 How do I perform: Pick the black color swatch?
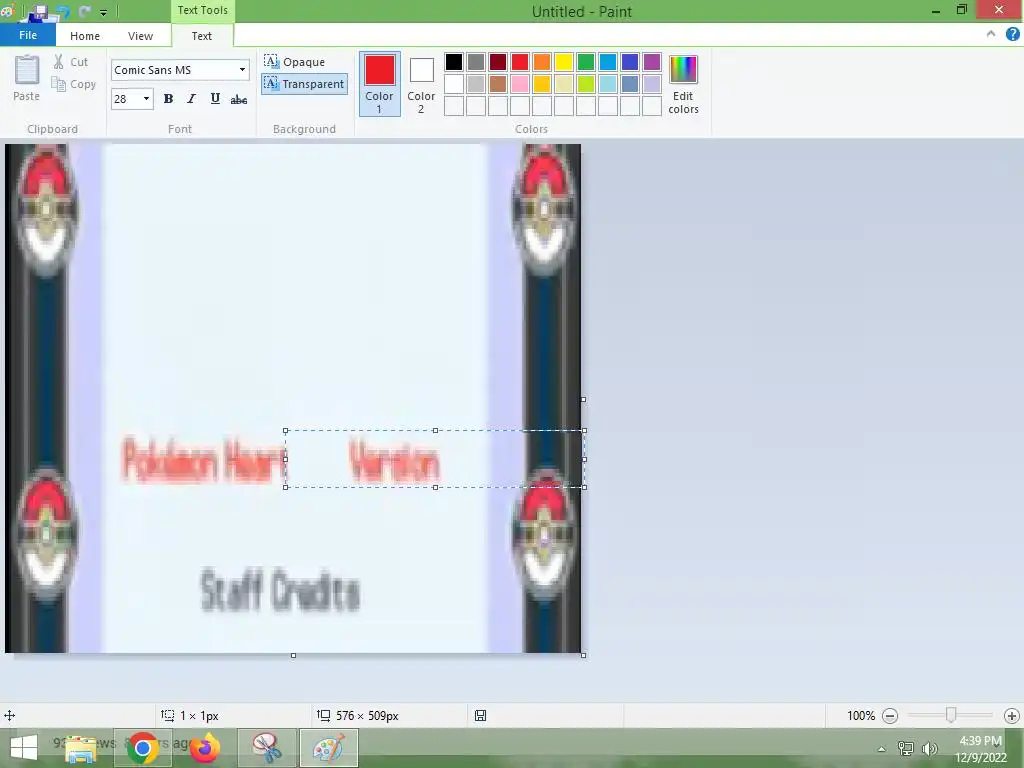point(454,62)
